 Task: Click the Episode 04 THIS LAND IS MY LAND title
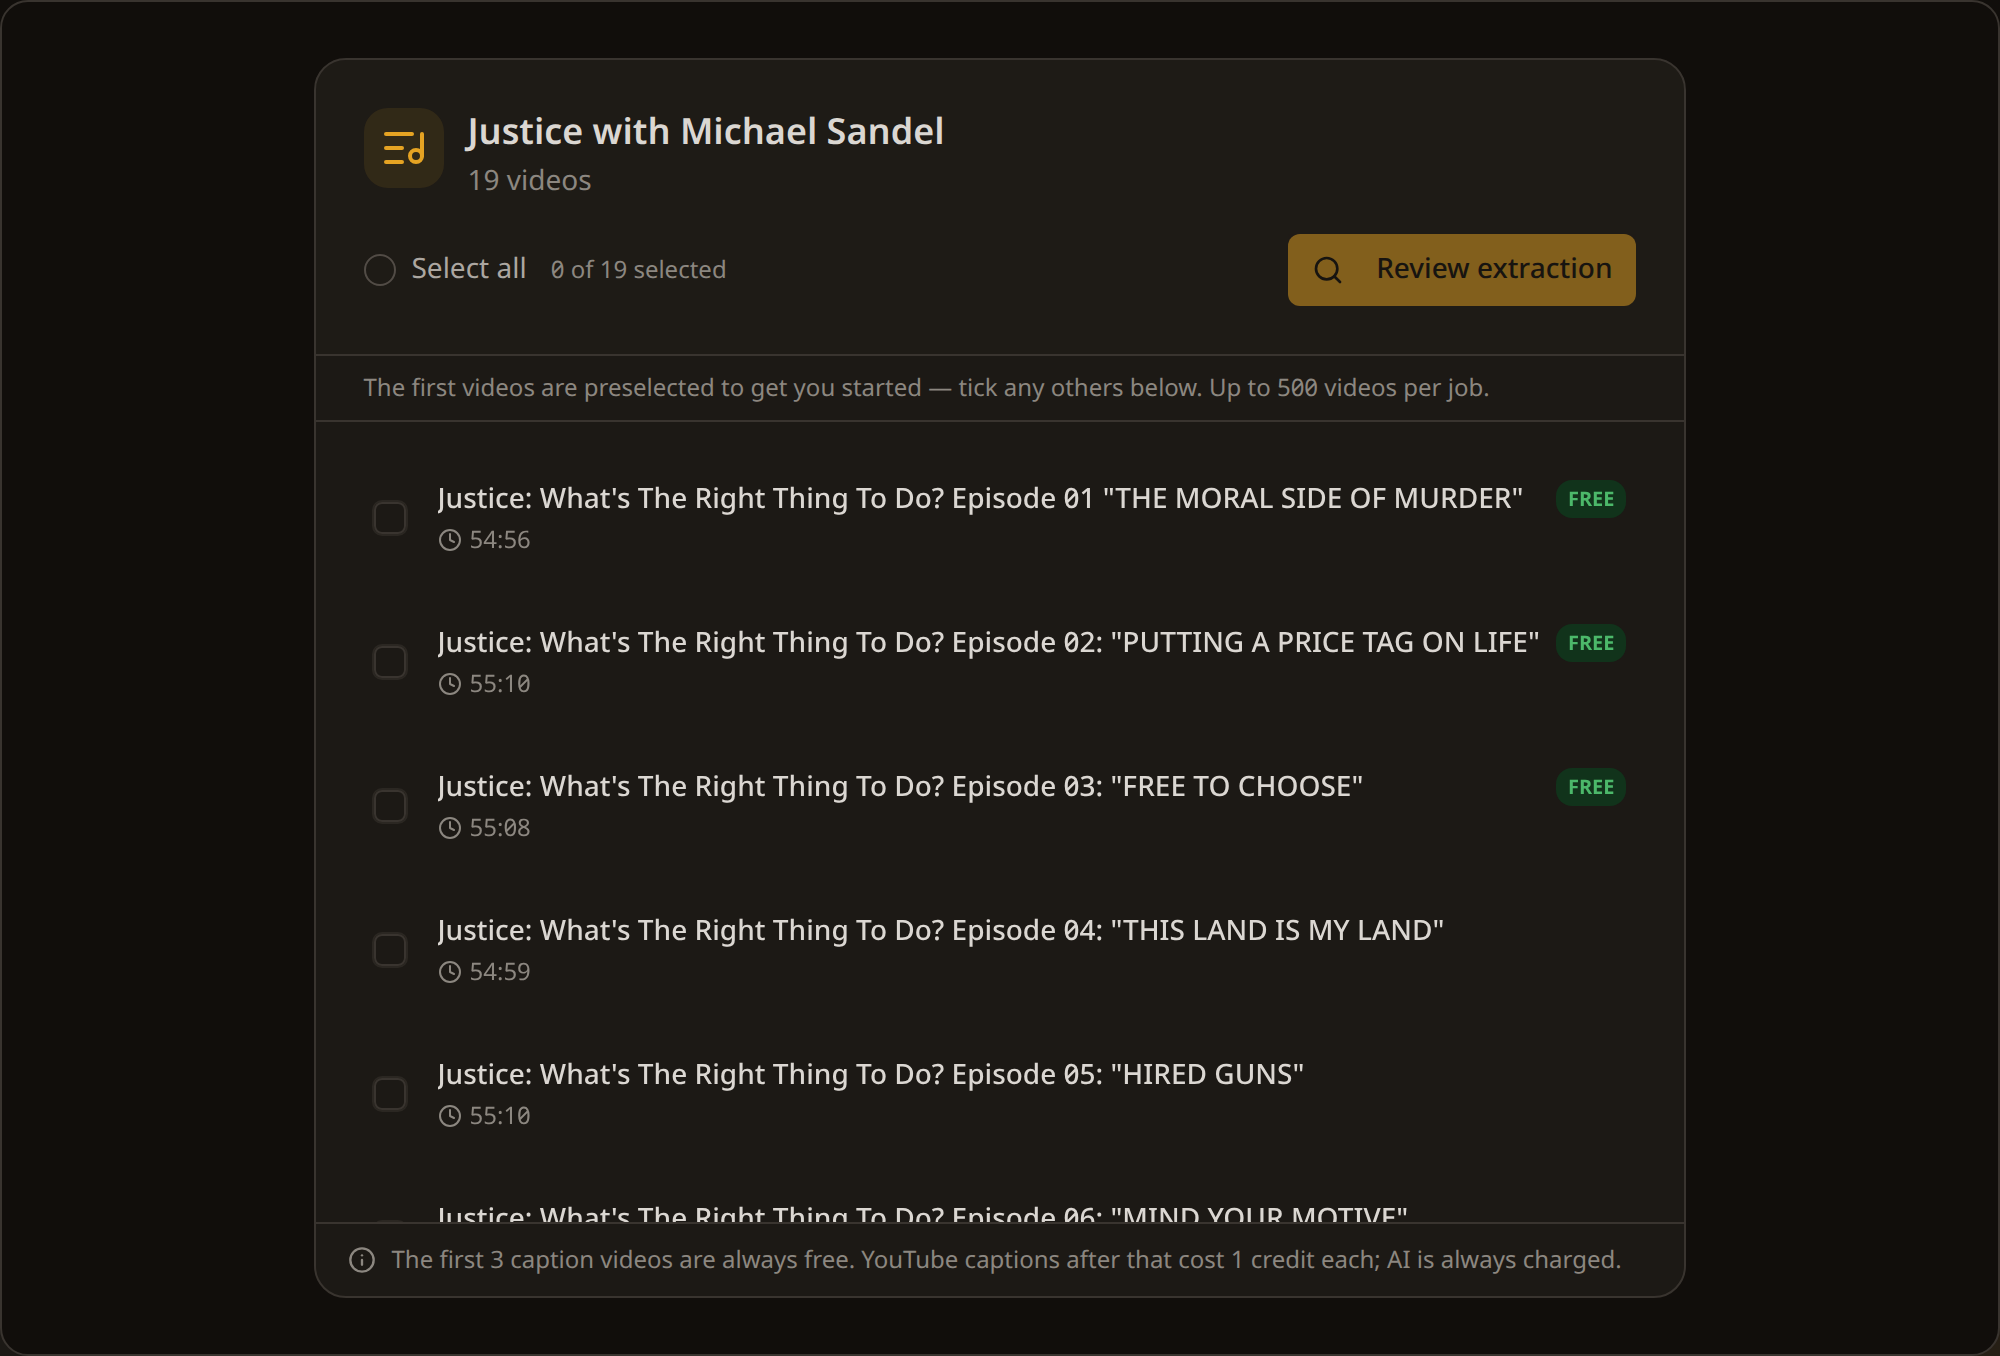[x=941, y=931]
